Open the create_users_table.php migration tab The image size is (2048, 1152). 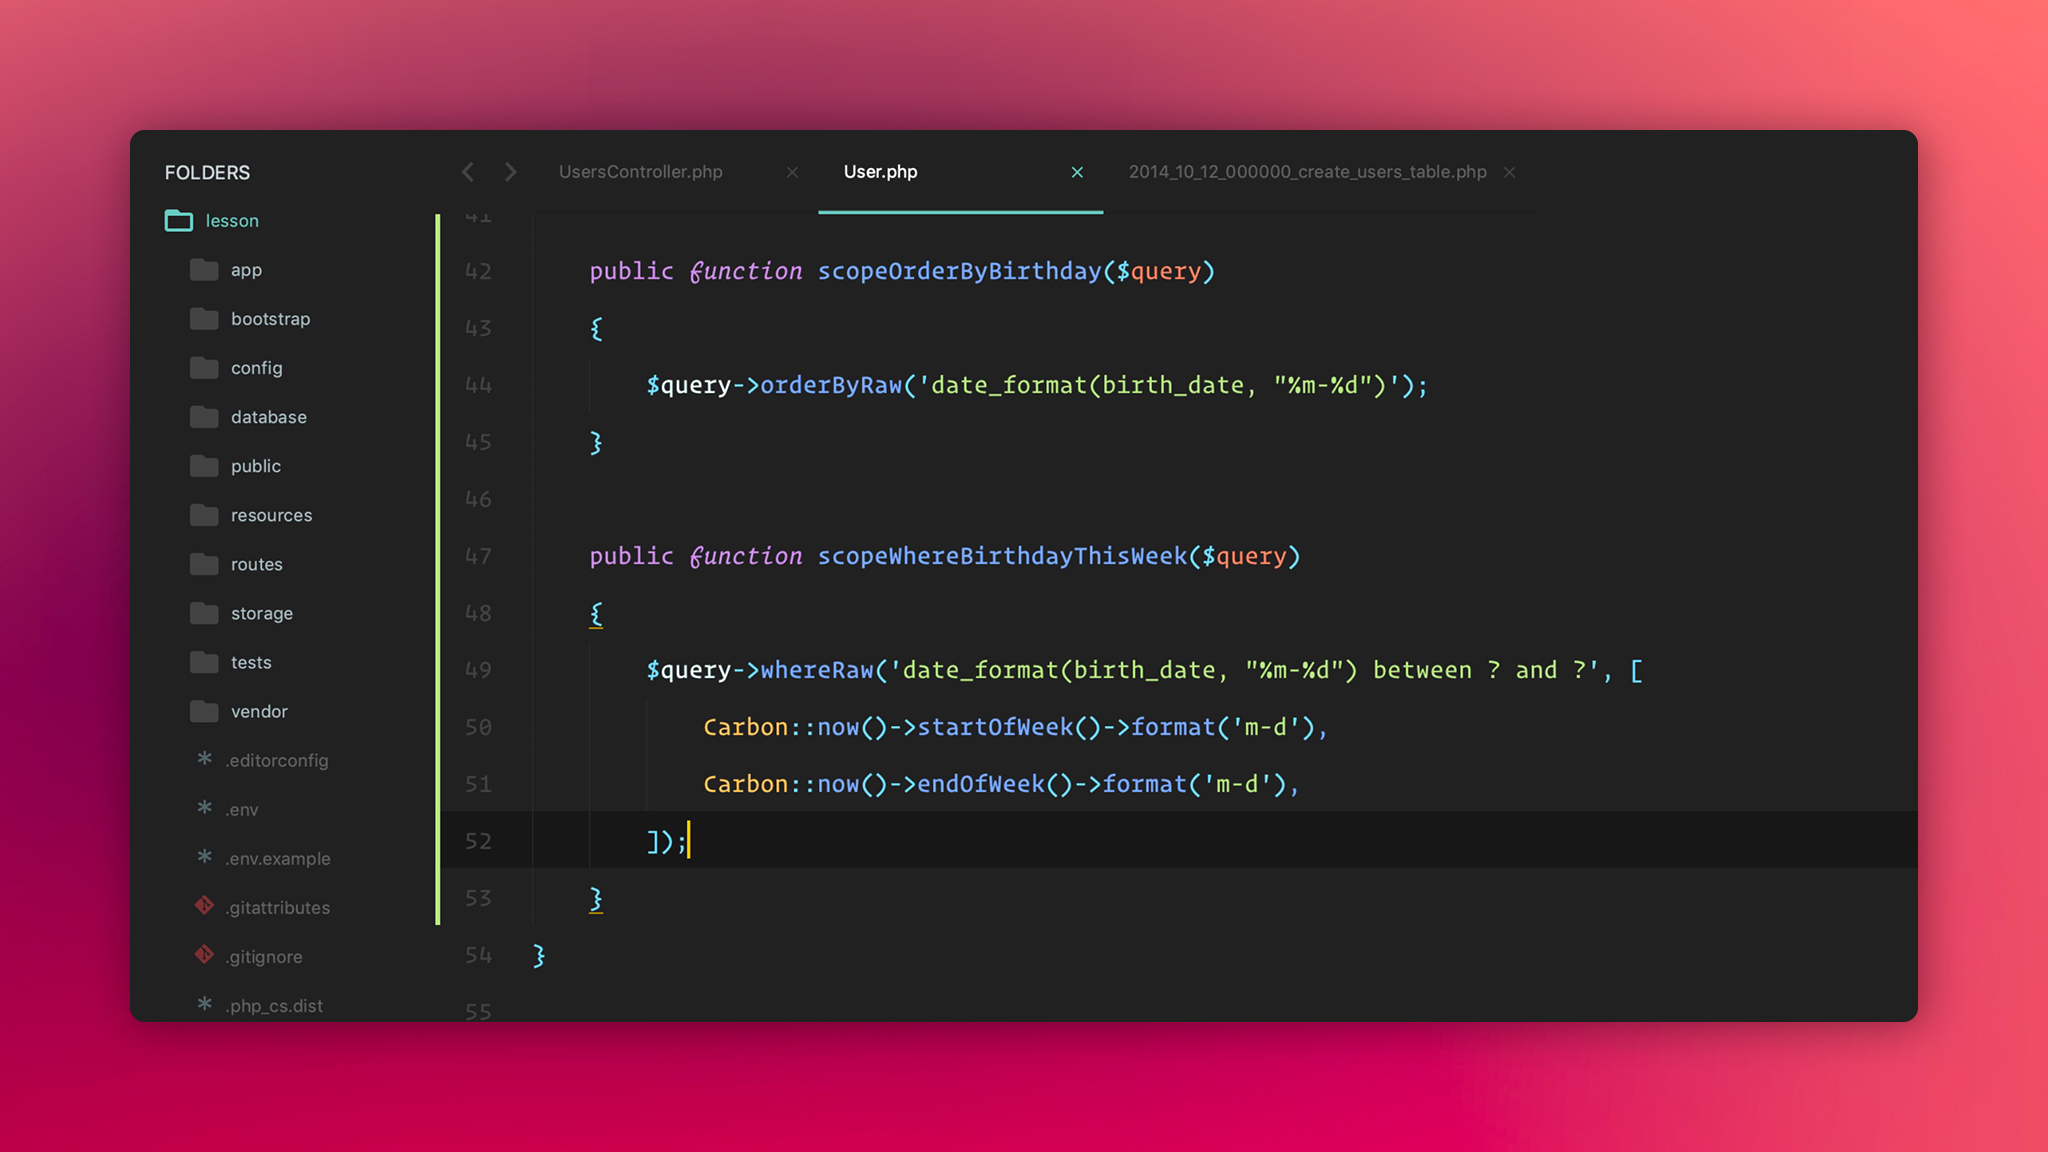coord(1307,172)
